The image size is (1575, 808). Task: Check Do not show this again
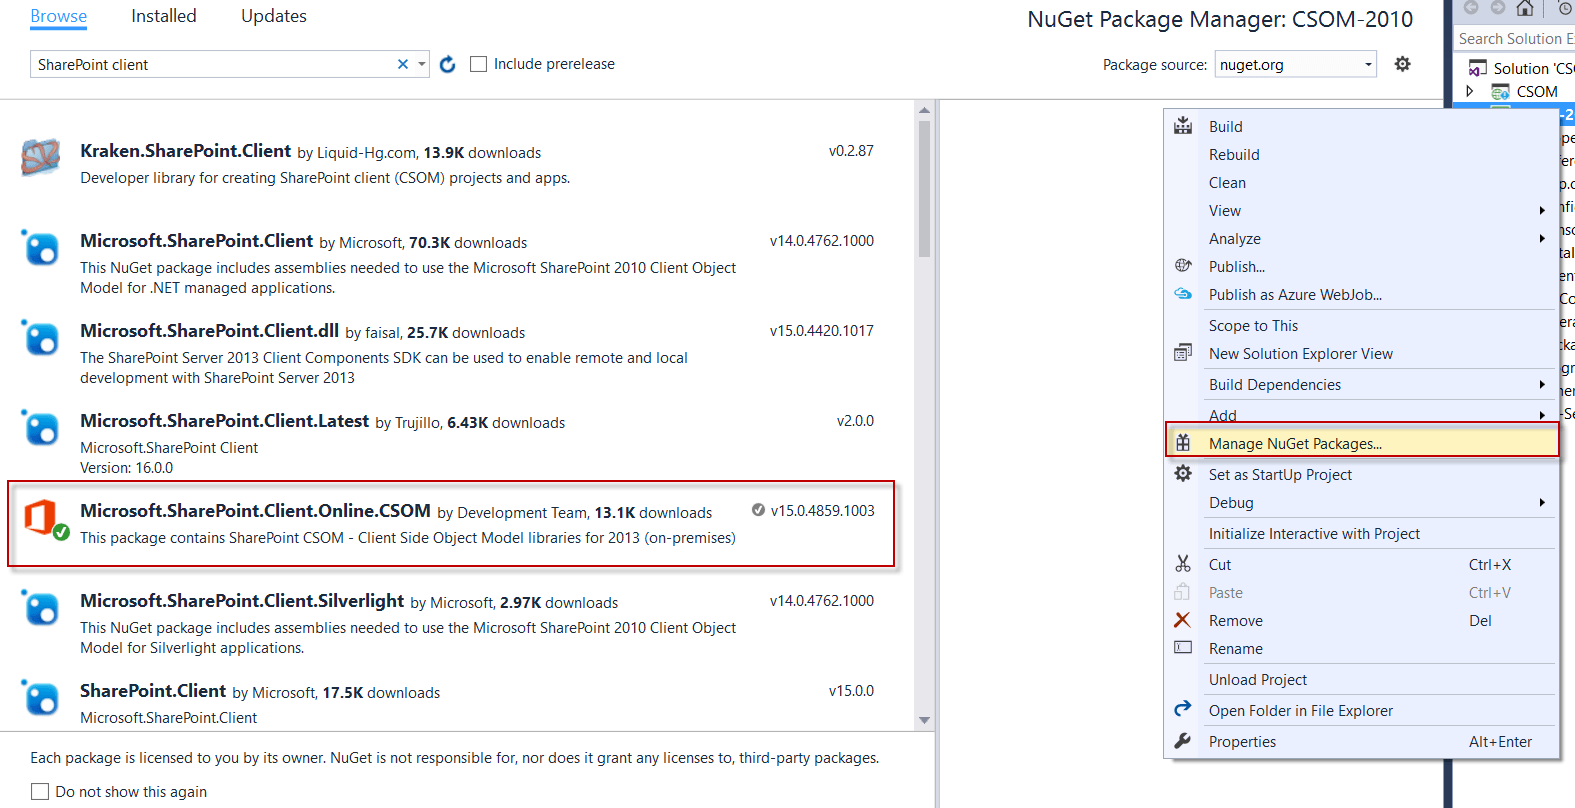[40, 791]
